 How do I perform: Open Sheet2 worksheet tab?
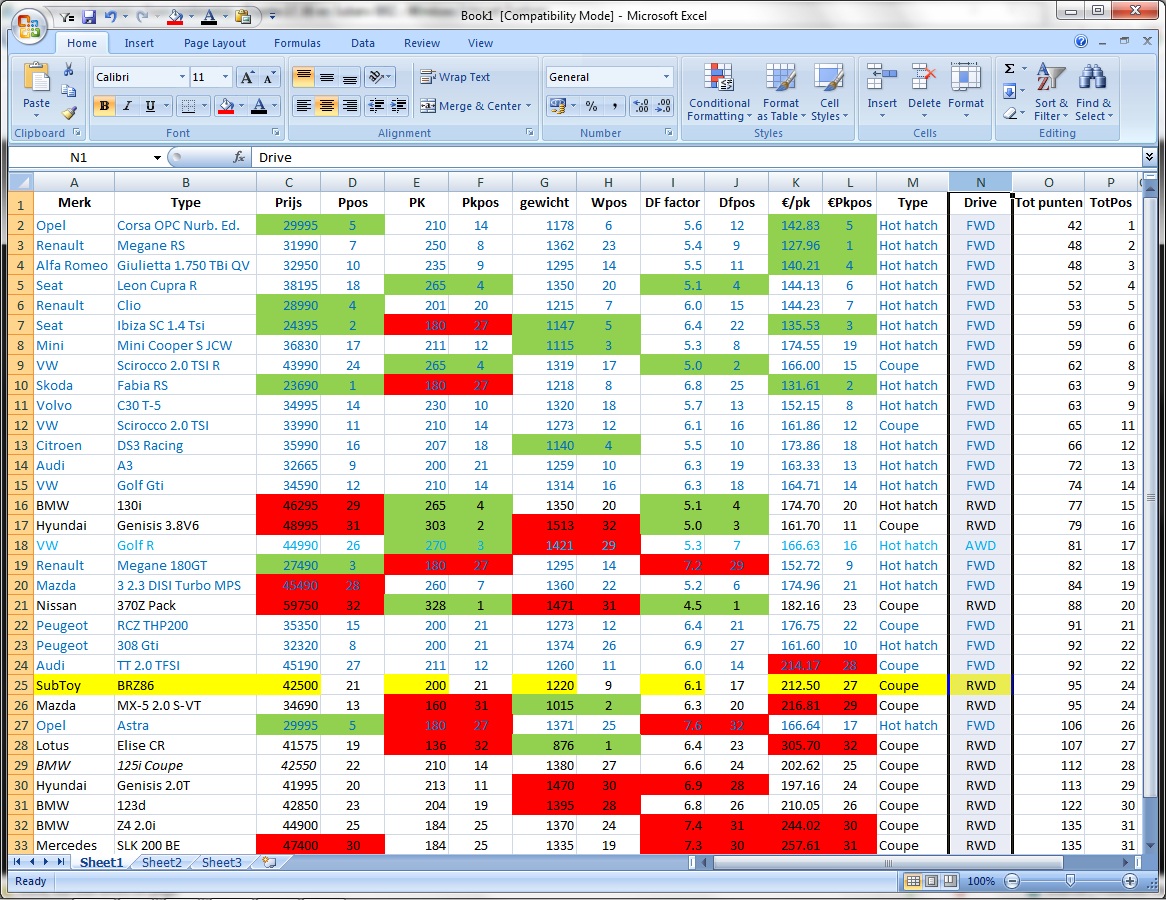pyautogui.click(x=161, y=862)
